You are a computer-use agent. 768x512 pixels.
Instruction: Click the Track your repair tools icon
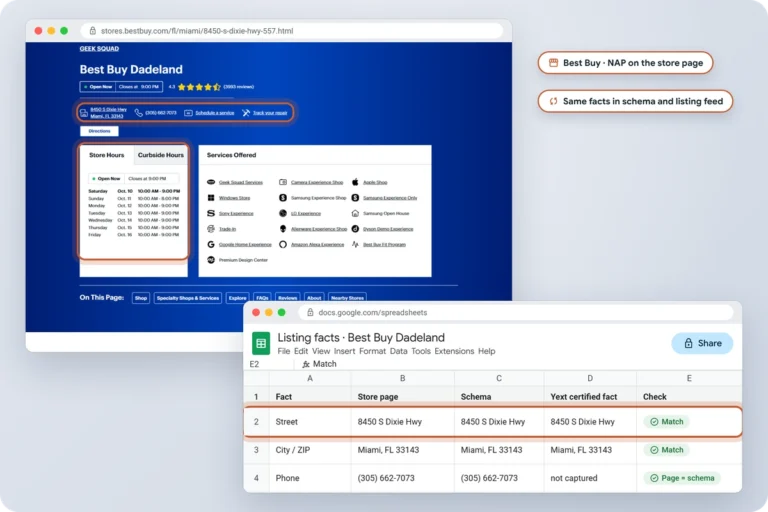tap(246, 113)
